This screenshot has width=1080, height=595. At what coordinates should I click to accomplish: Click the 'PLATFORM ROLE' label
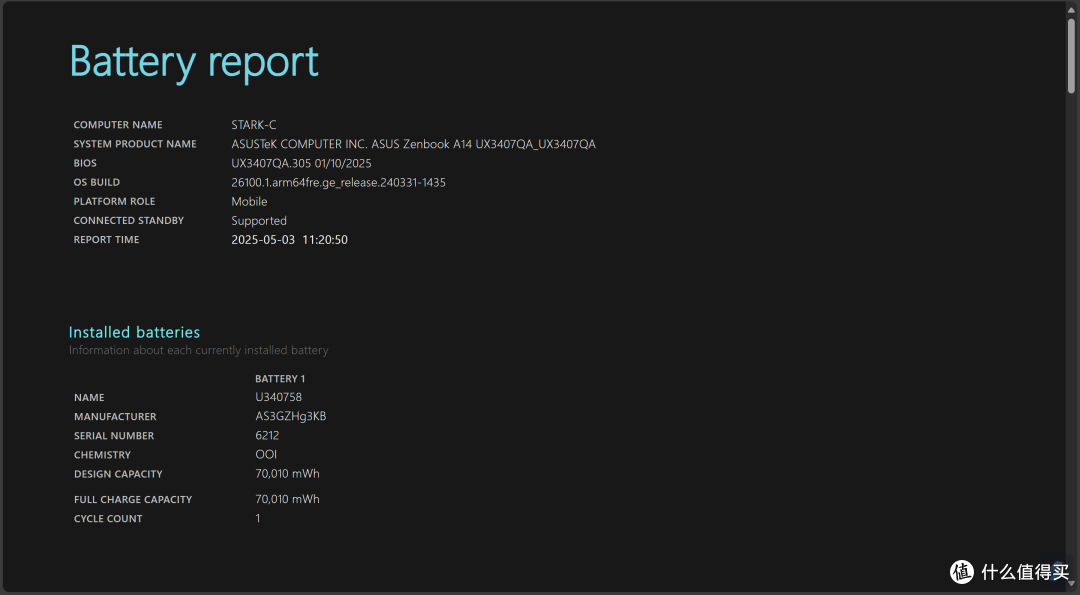[x=114, y=202]
